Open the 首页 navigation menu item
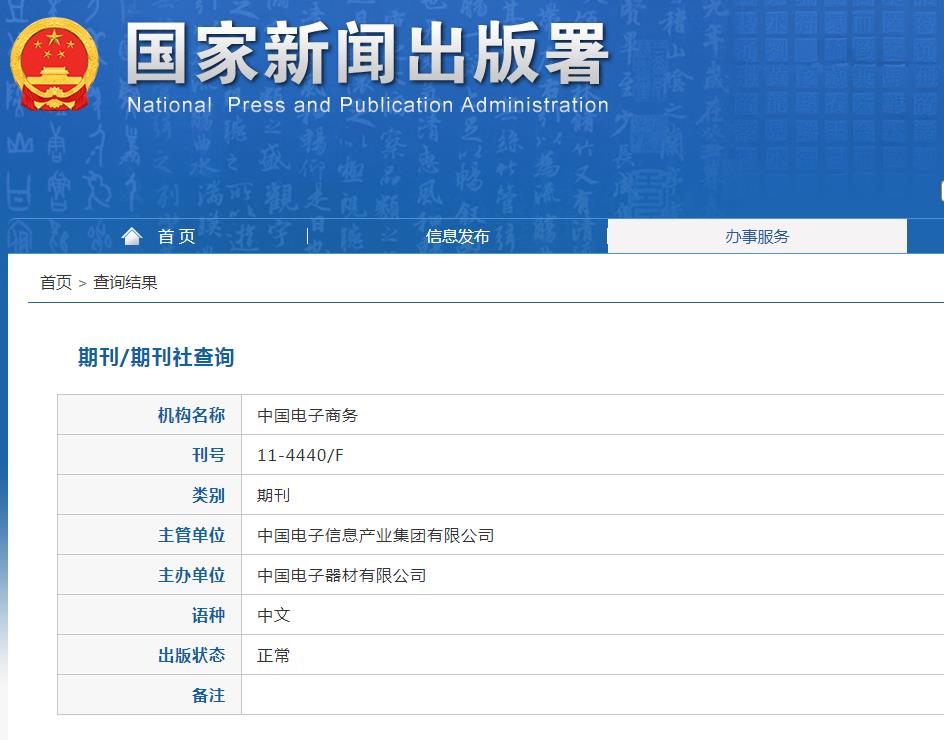 (176, 236)
